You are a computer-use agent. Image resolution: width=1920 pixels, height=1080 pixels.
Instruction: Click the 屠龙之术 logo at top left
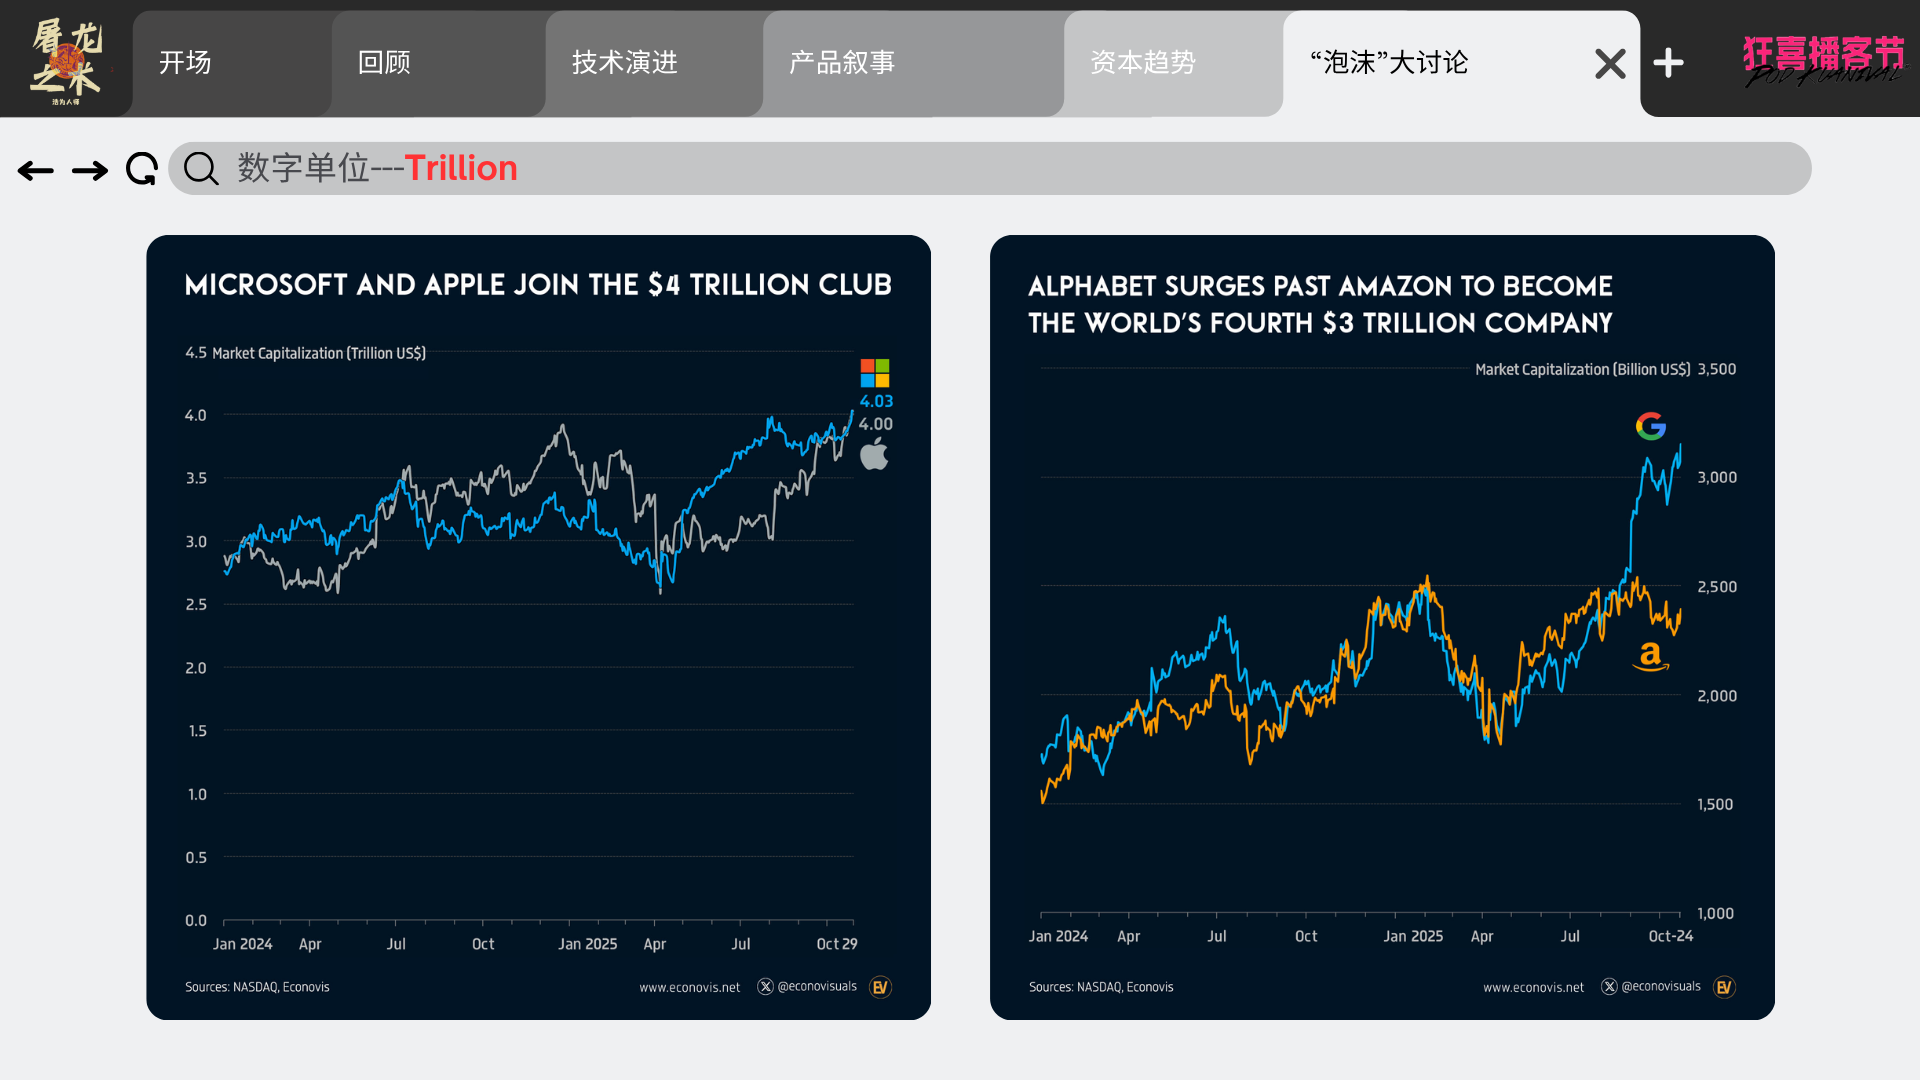point(66,60)
